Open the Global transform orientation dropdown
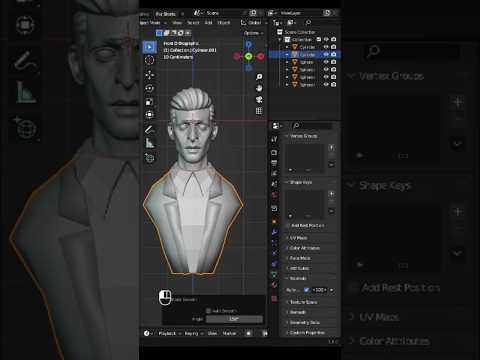480x360 pixels. pos(254,23)
